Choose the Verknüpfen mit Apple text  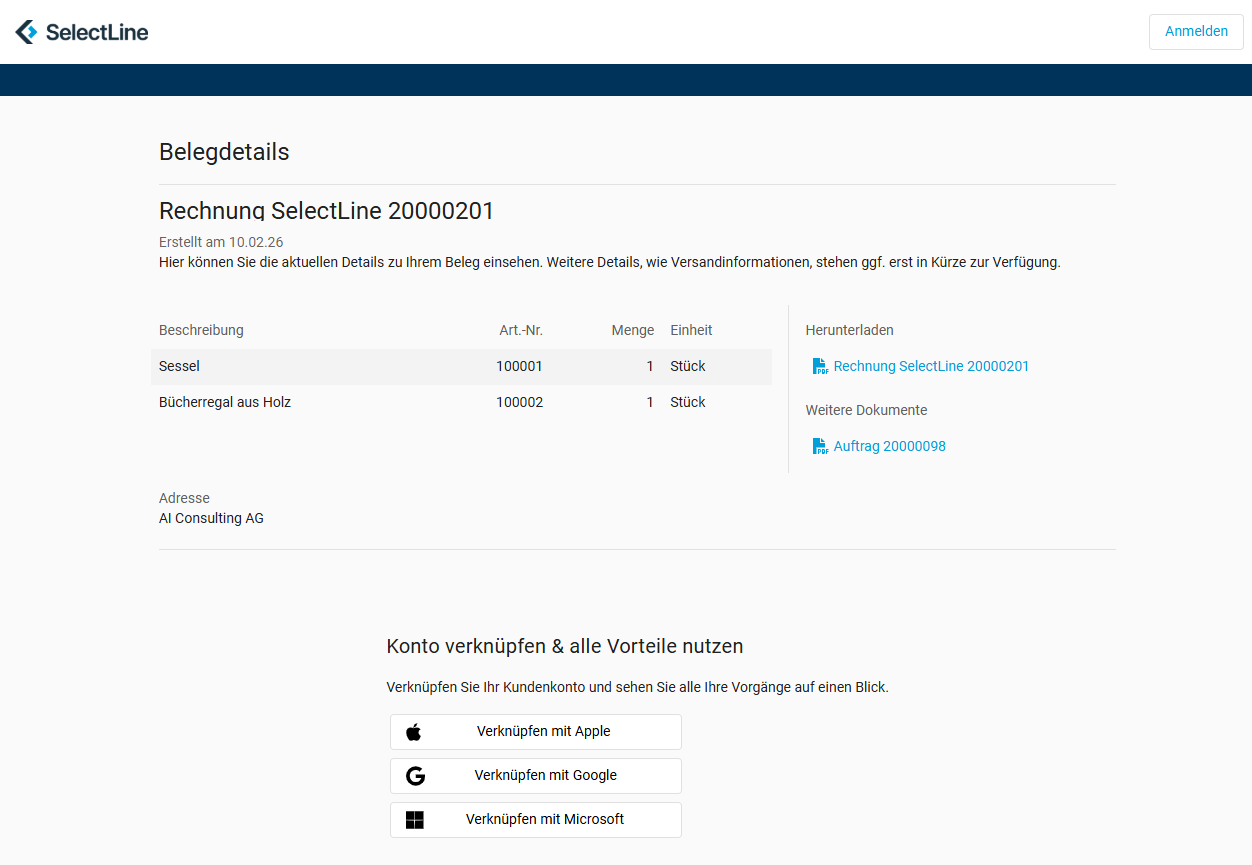543,732
